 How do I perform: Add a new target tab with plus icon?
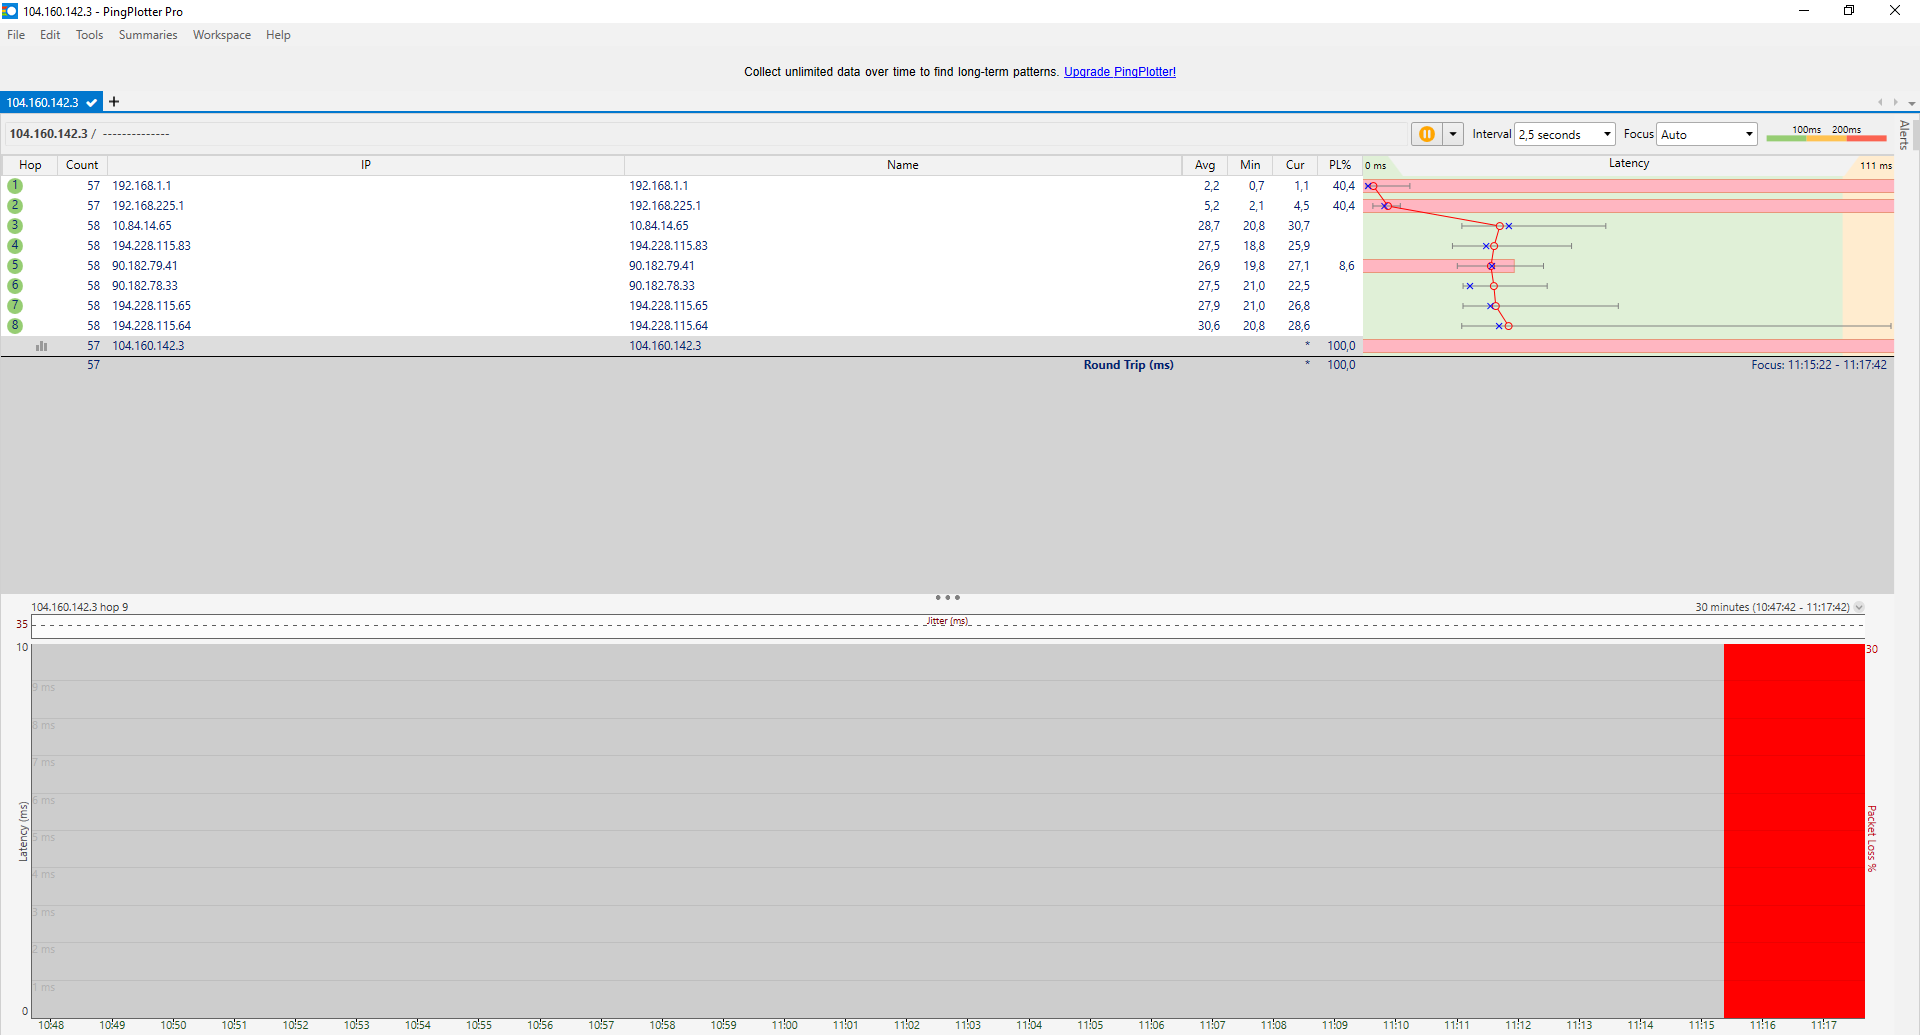tap(114, 102)
